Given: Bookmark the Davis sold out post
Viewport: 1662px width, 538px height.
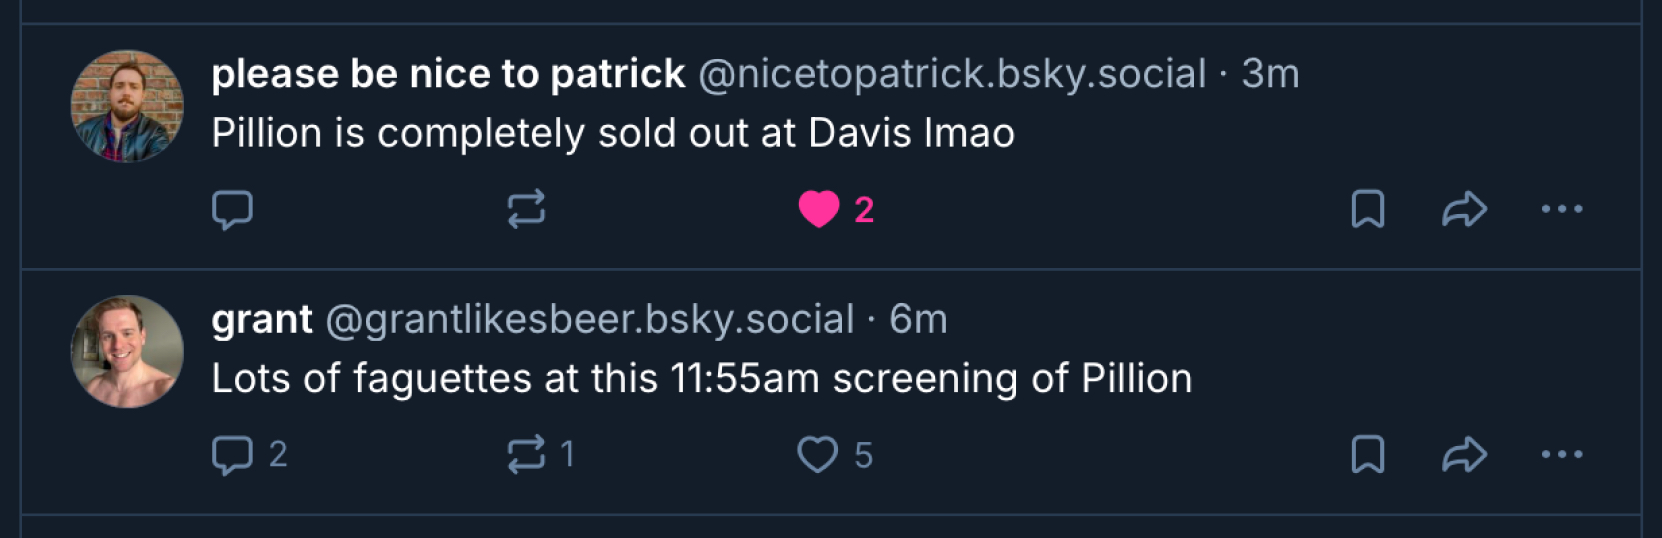Looking at the screenshot, I should (x=1367, y=209).
